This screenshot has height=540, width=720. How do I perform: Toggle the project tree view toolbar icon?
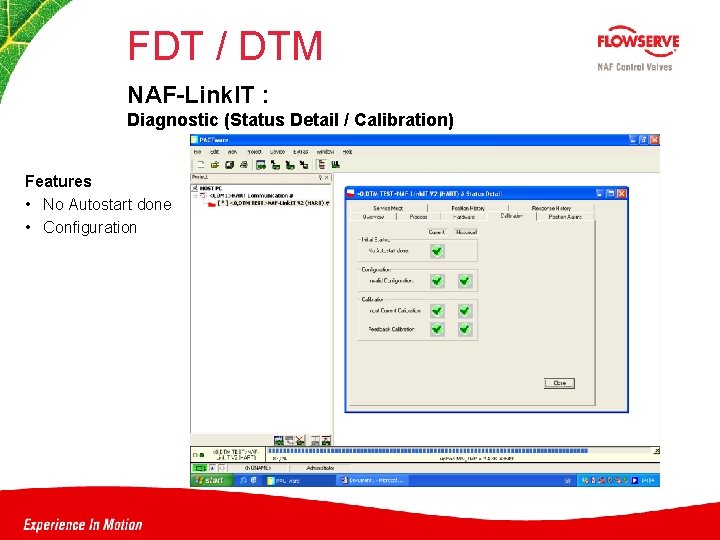(x=321, y=165)
